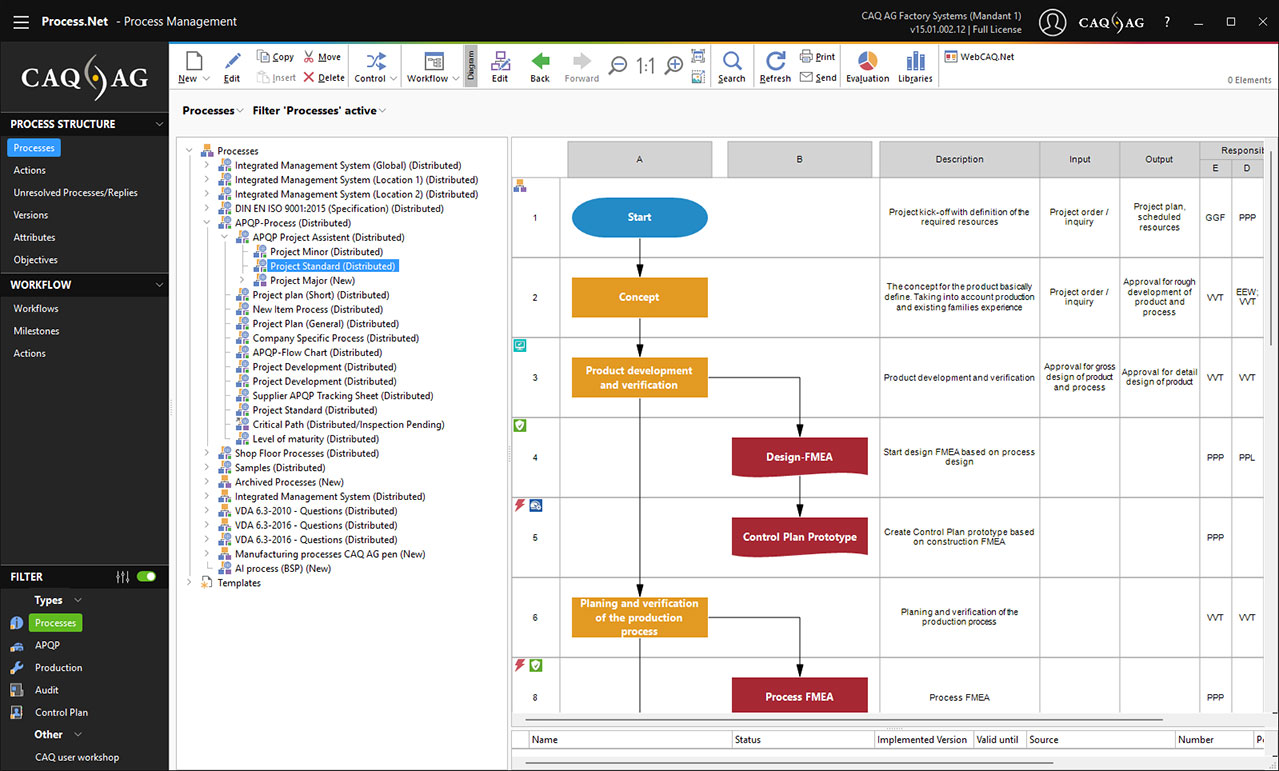Image resolution: width=1279 pixels, height=771 pixels.
Task: Click the Refresh icon in toolbar
Action: (x=775, y=62)
